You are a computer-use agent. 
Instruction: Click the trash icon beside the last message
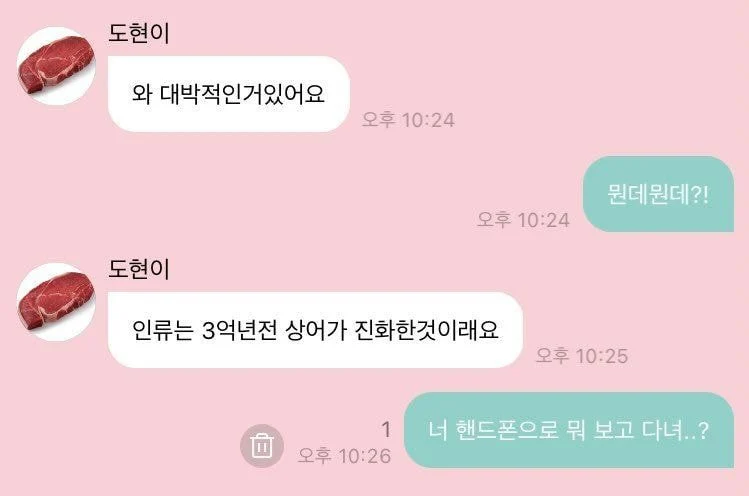click(262, 445)
